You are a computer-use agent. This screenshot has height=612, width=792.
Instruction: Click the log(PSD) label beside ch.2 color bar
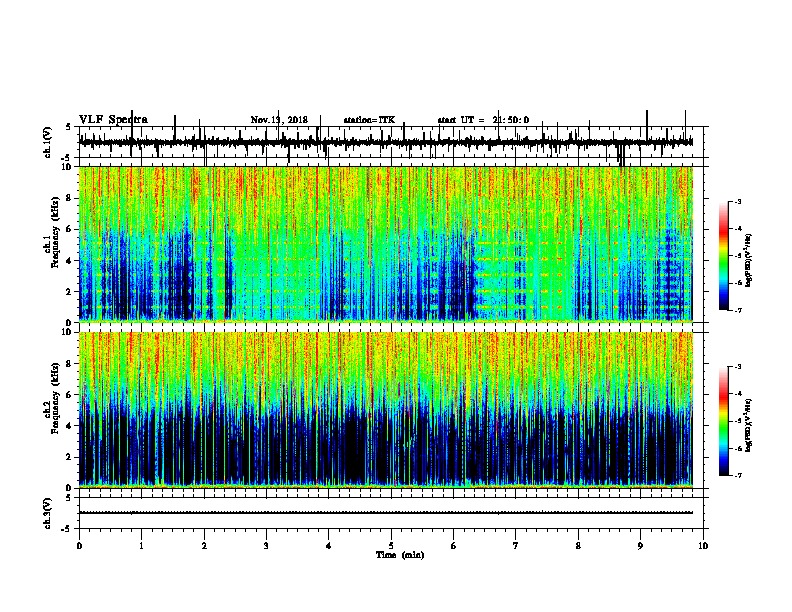click(x=748, y=425)
